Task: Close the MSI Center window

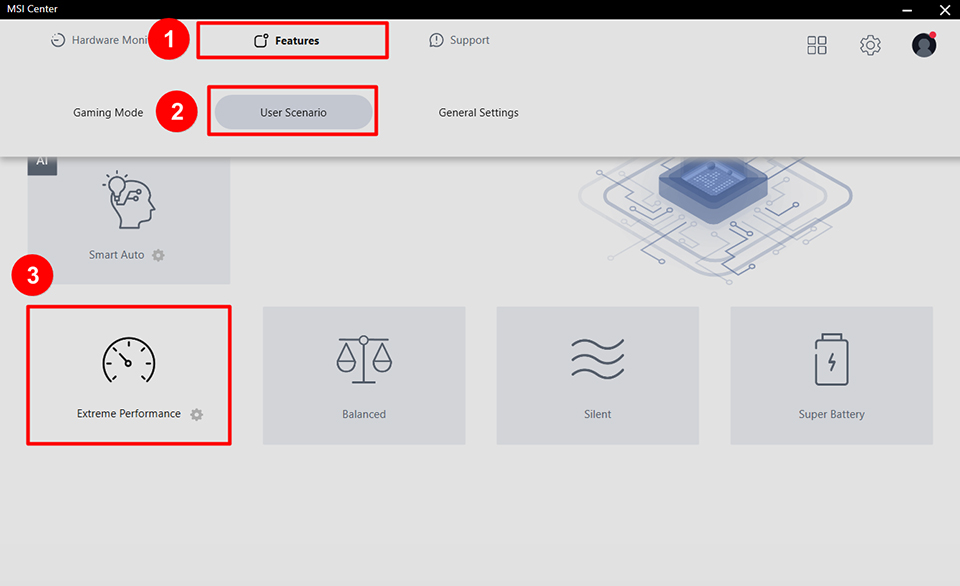Action: pyautogui.click(x=945, y=10)
